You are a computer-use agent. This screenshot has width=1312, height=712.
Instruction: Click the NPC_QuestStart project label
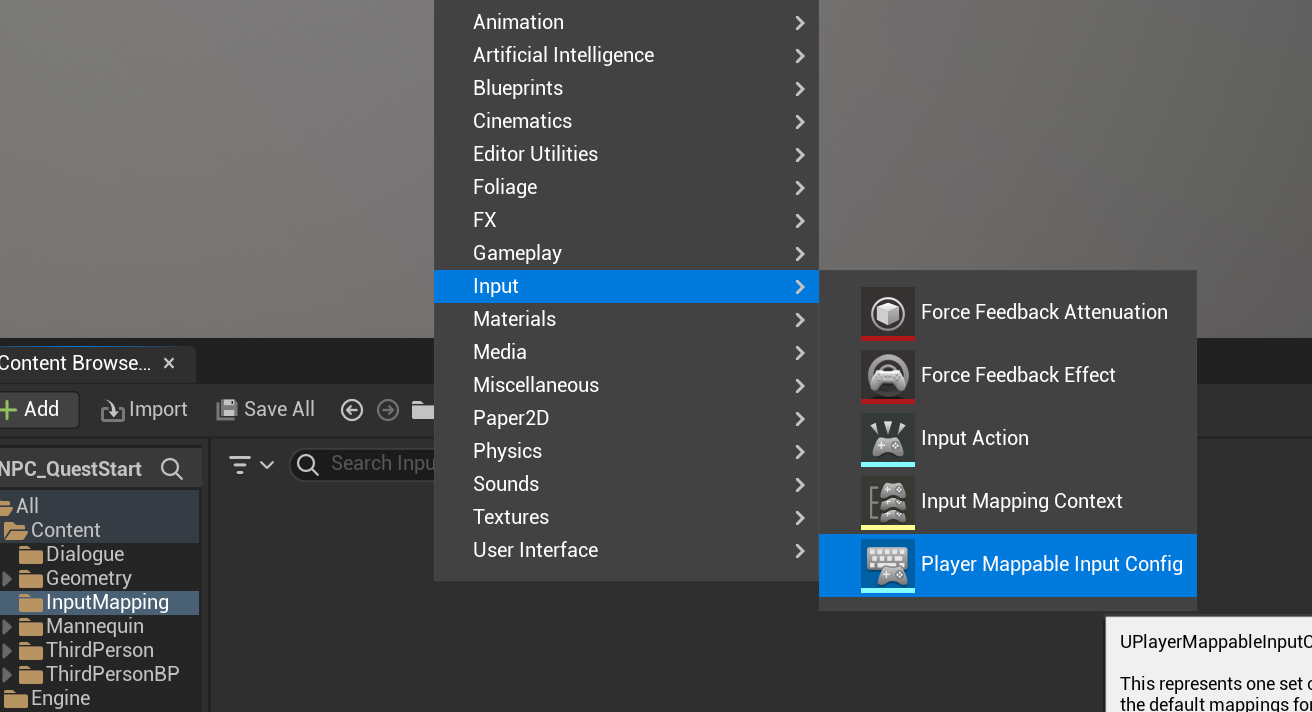71,469
